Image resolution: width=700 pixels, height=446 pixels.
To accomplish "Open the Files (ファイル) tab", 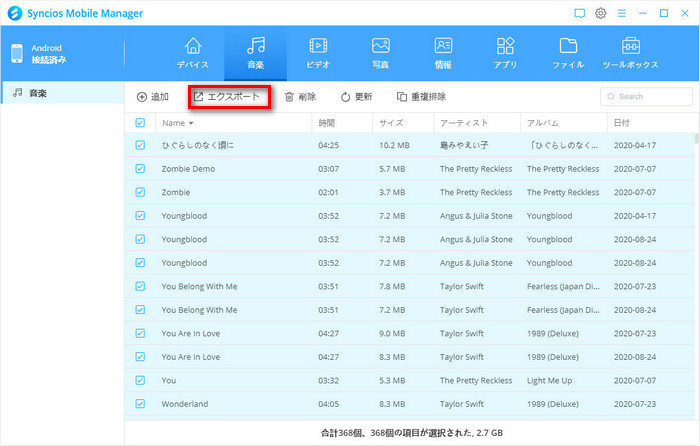I will tap(568, 53).
